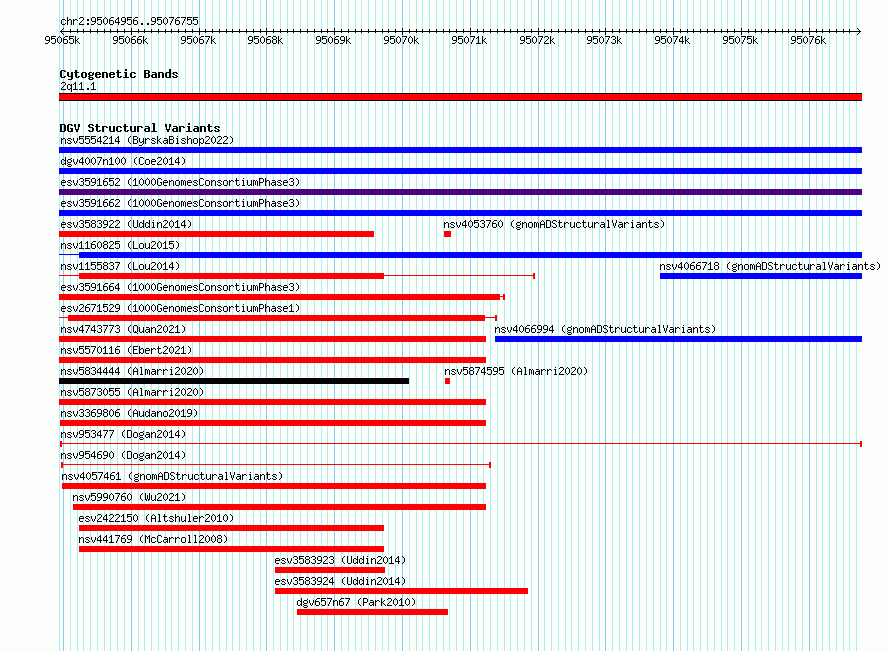890x651 pixels.
Task: Click the nsv1160825 (Lou2015) label
Action: pos(120,245)
